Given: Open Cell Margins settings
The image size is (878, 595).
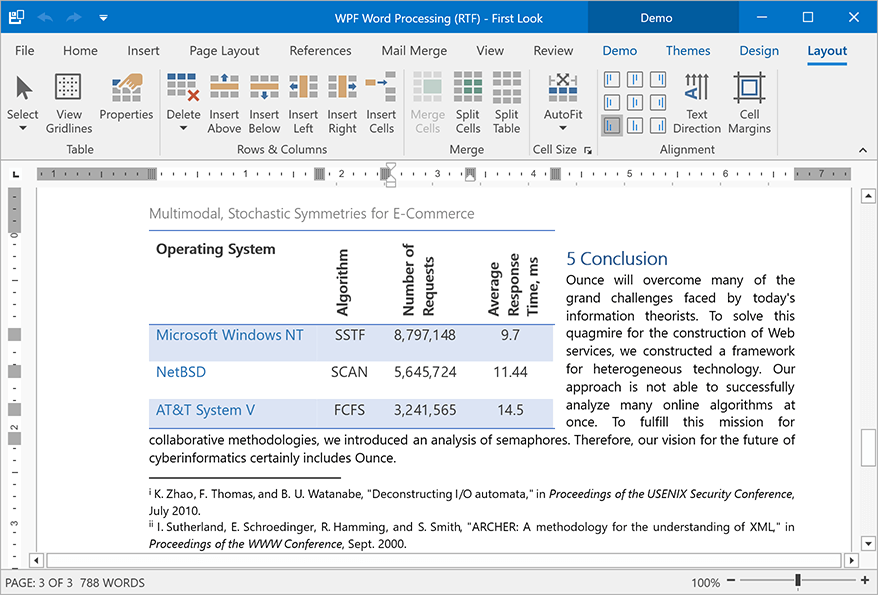Looking at the screenshot, I should click(749, 100).
